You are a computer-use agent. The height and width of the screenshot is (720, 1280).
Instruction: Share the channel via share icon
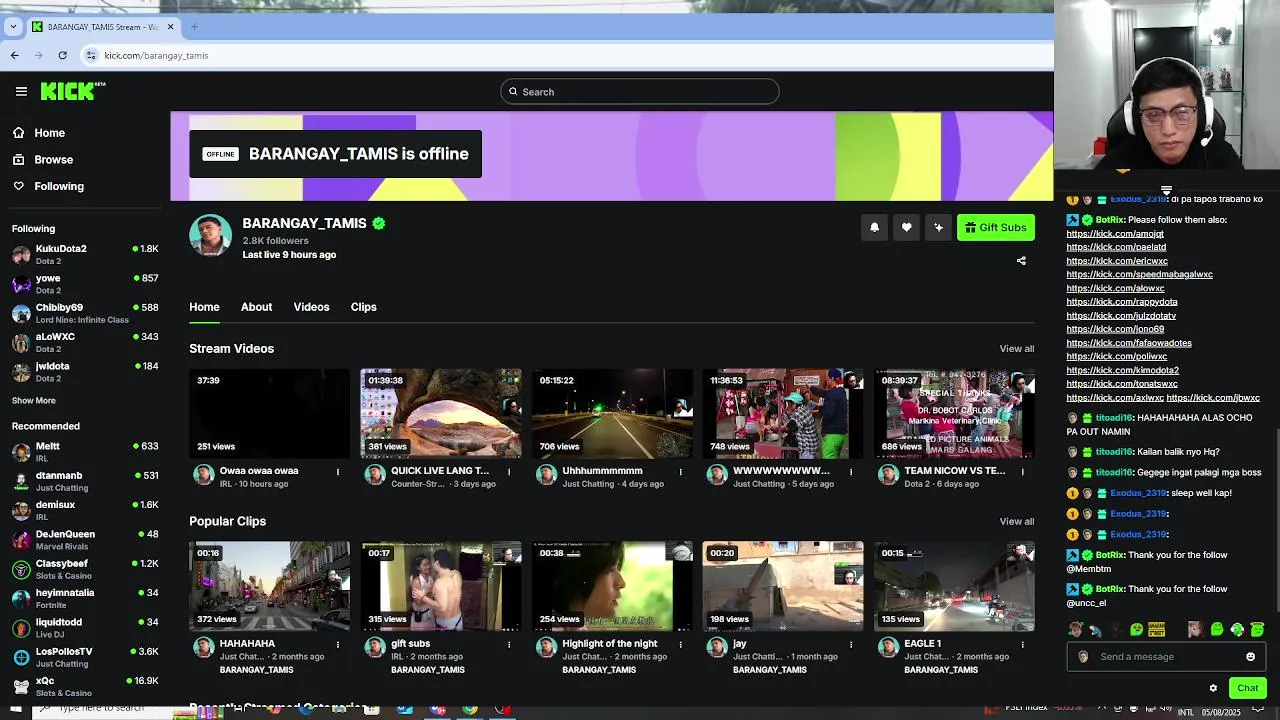(x=1021, y=260)
